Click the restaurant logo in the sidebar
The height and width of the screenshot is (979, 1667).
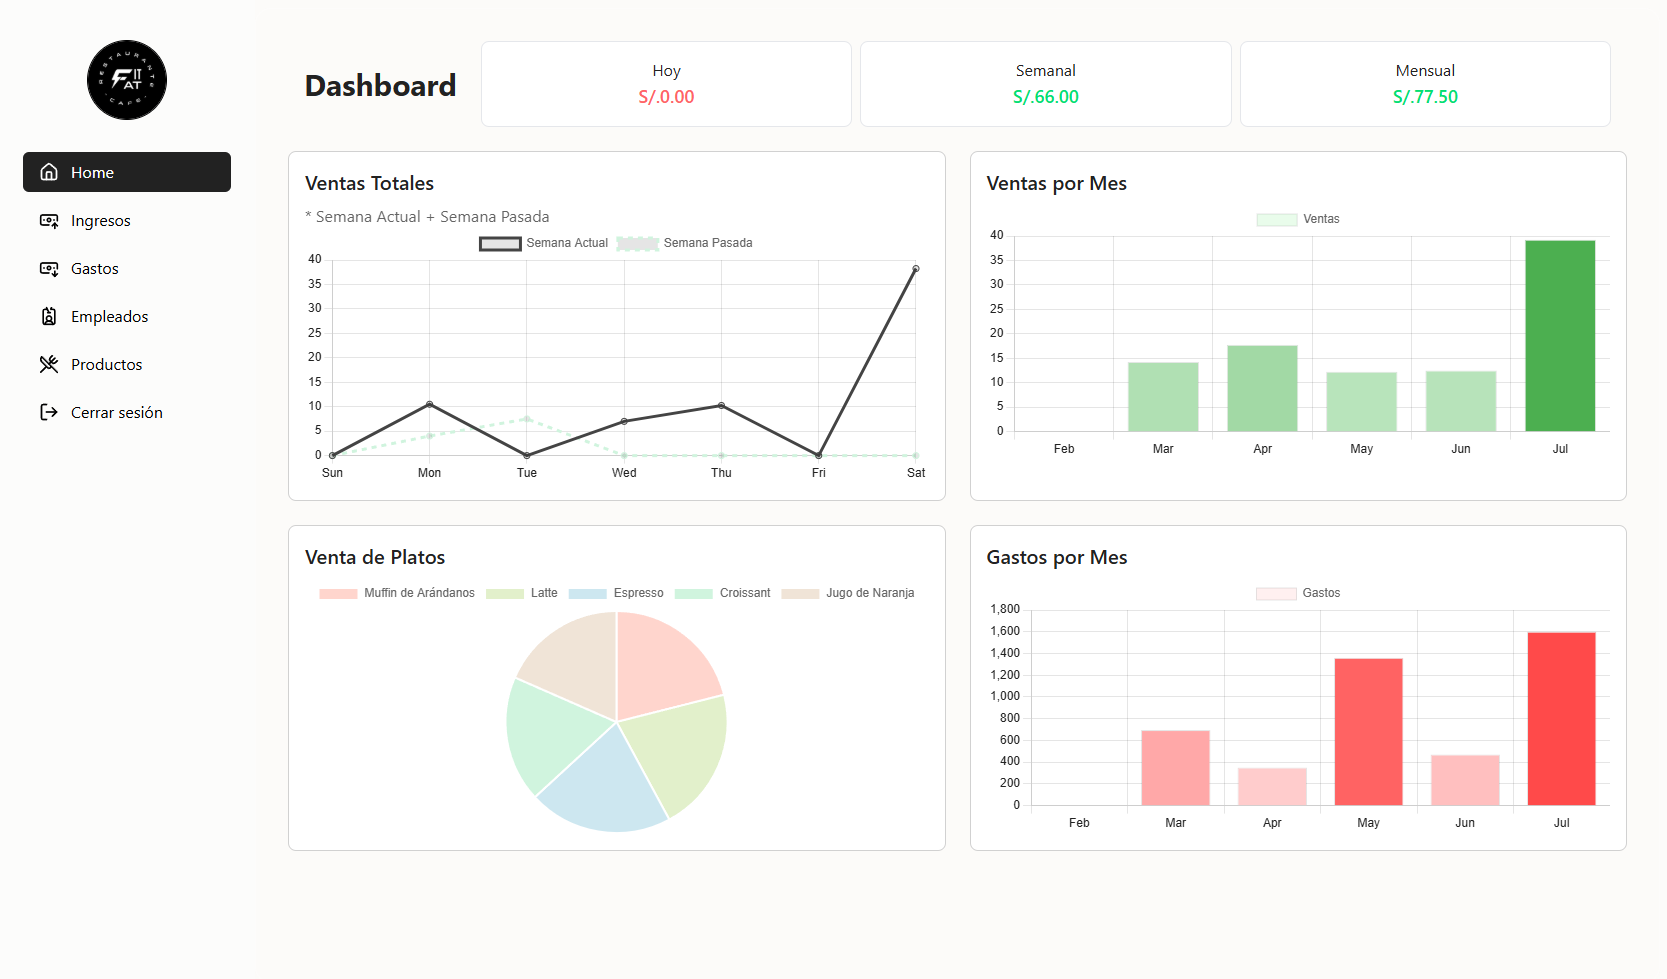point(127,80)
